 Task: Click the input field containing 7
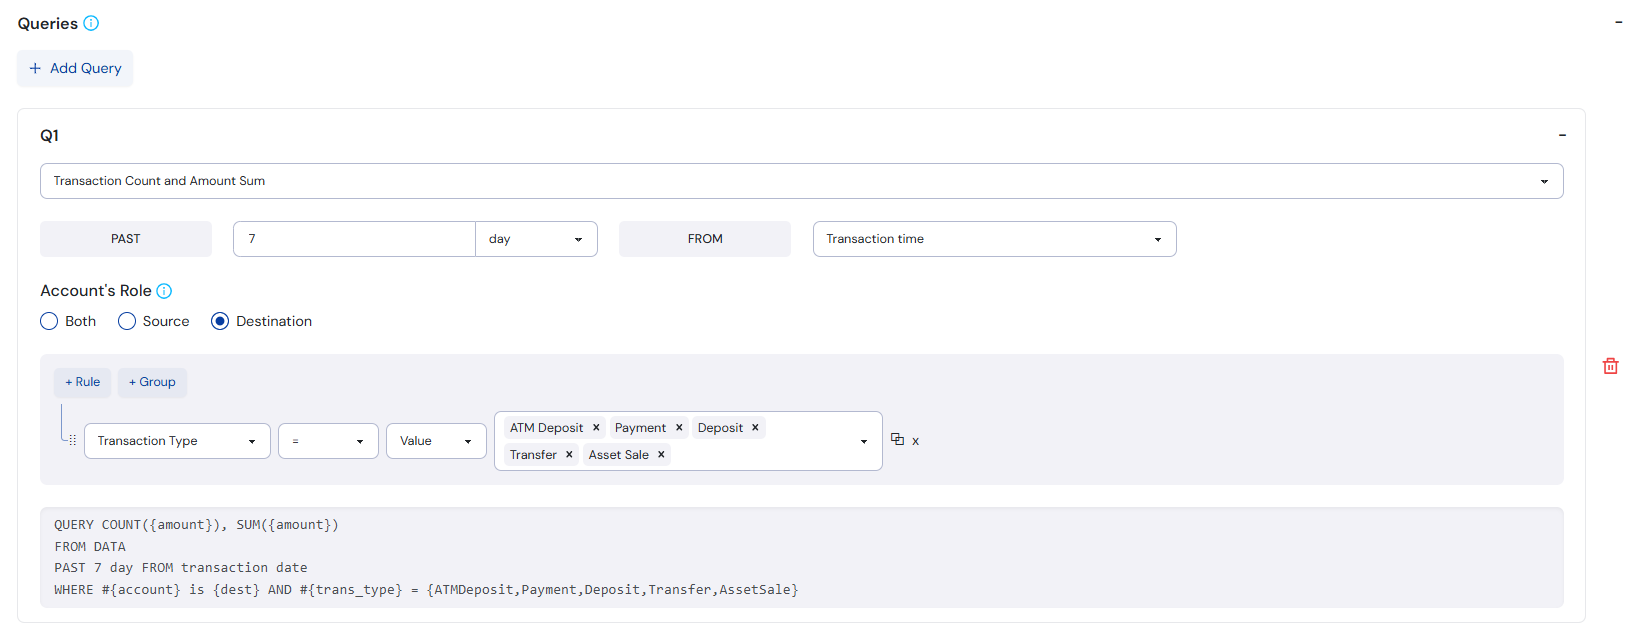point(354,239)
